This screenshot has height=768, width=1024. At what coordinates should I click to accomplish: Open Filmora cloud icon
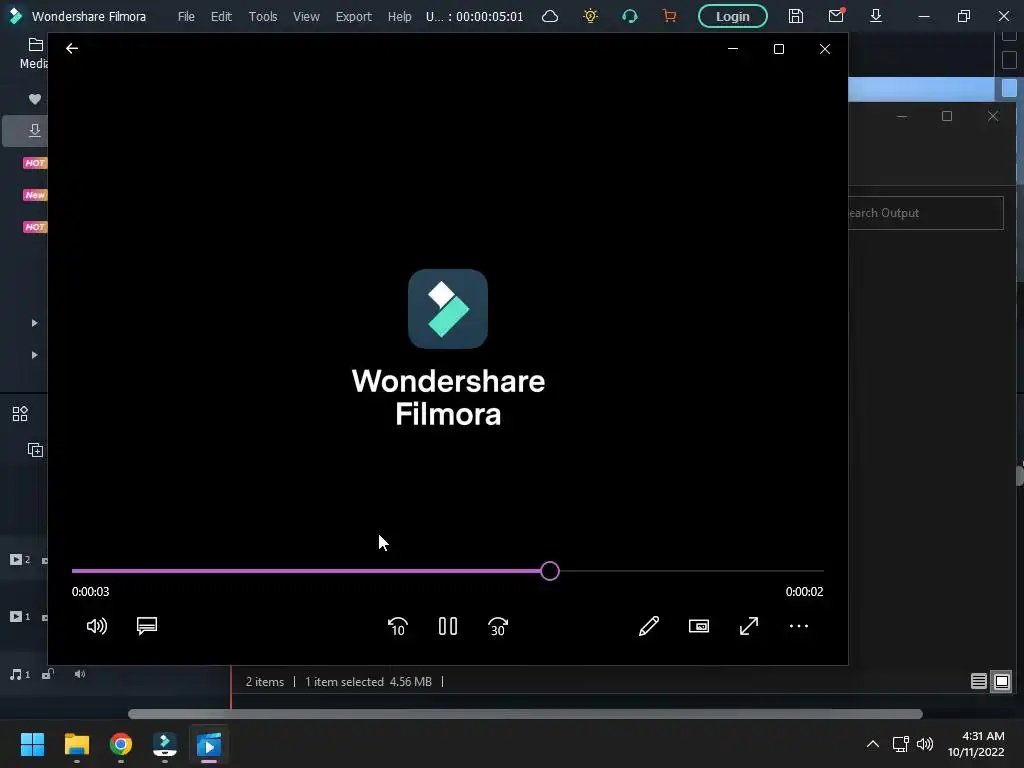550,16
